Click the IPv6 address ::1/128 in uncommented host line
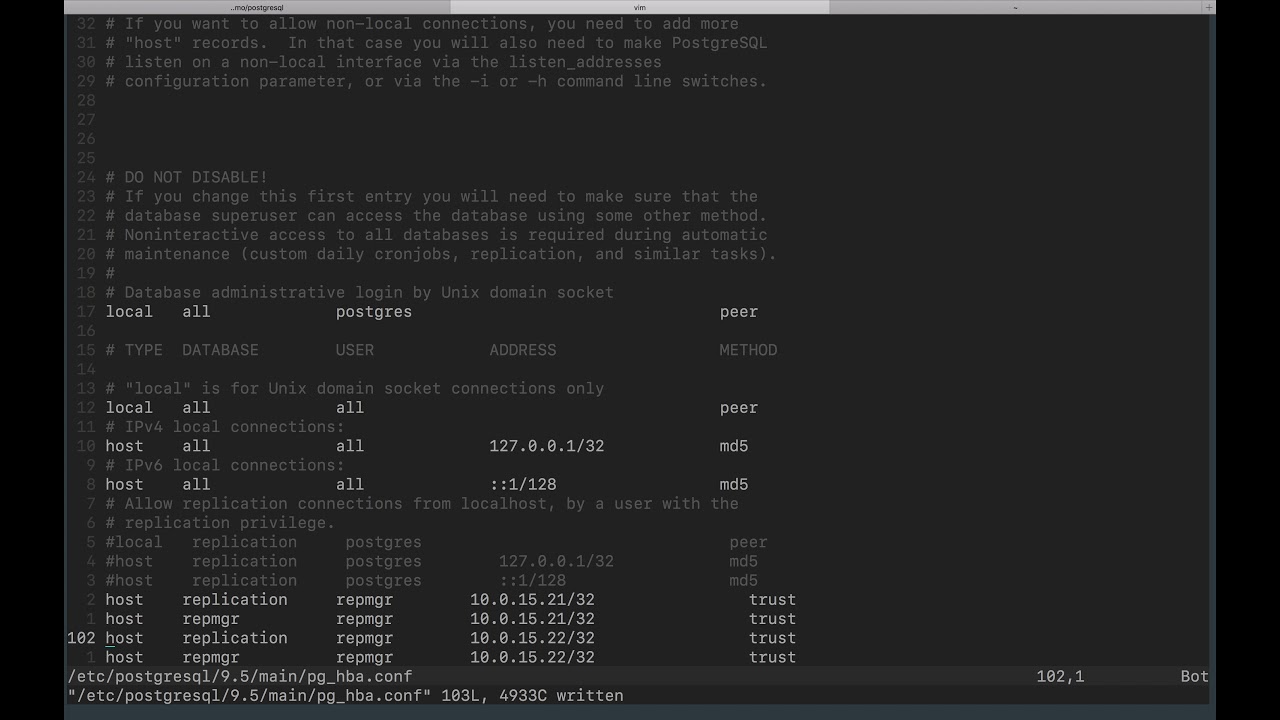1280x720 pixels. (x=523, y=484)
